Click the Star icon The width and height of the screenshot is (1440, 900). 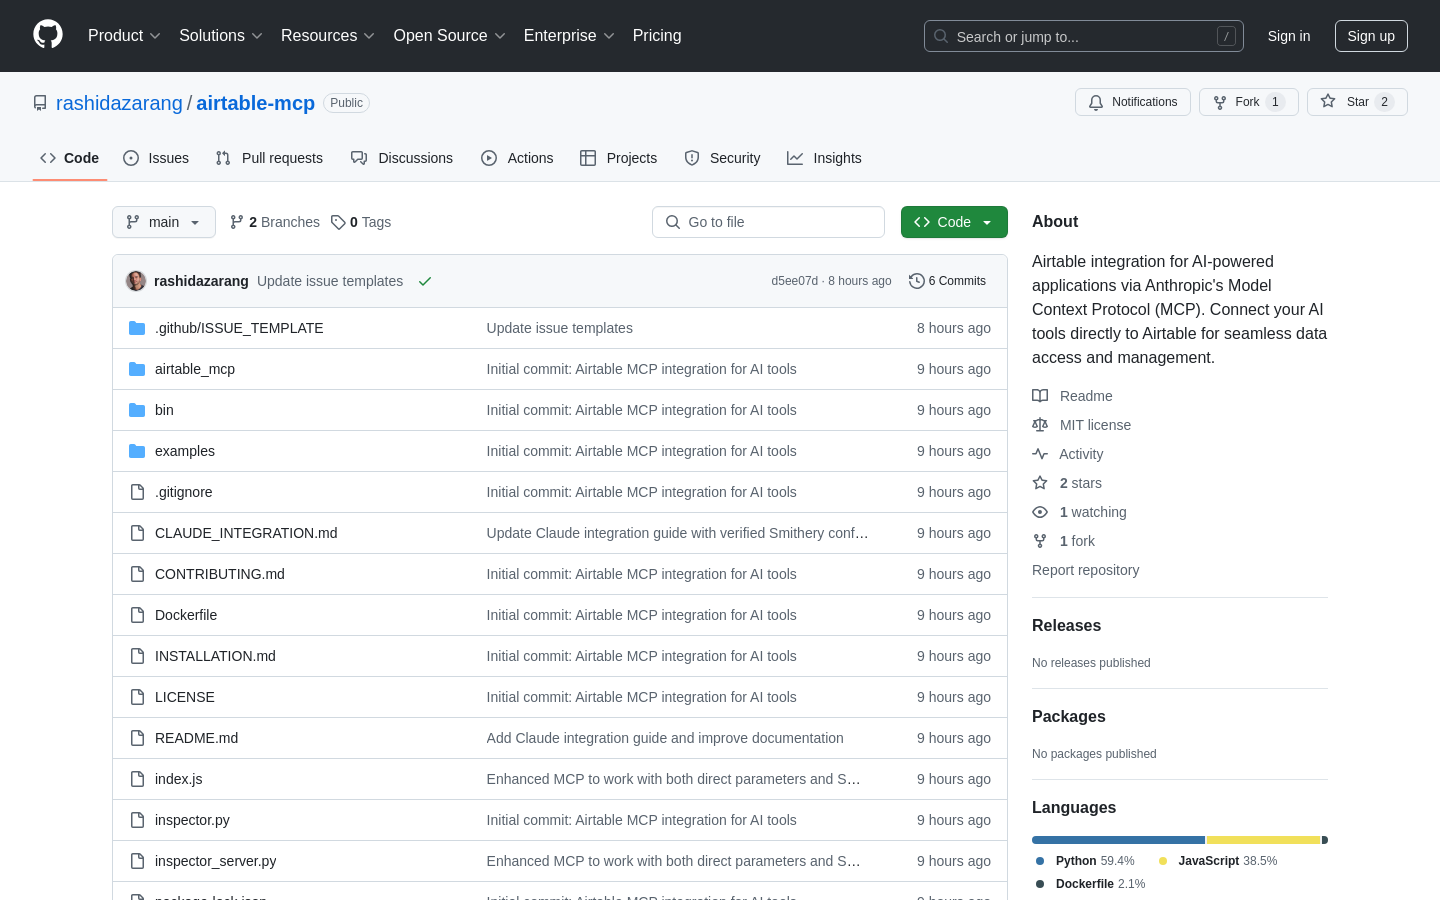point(1328,101)
